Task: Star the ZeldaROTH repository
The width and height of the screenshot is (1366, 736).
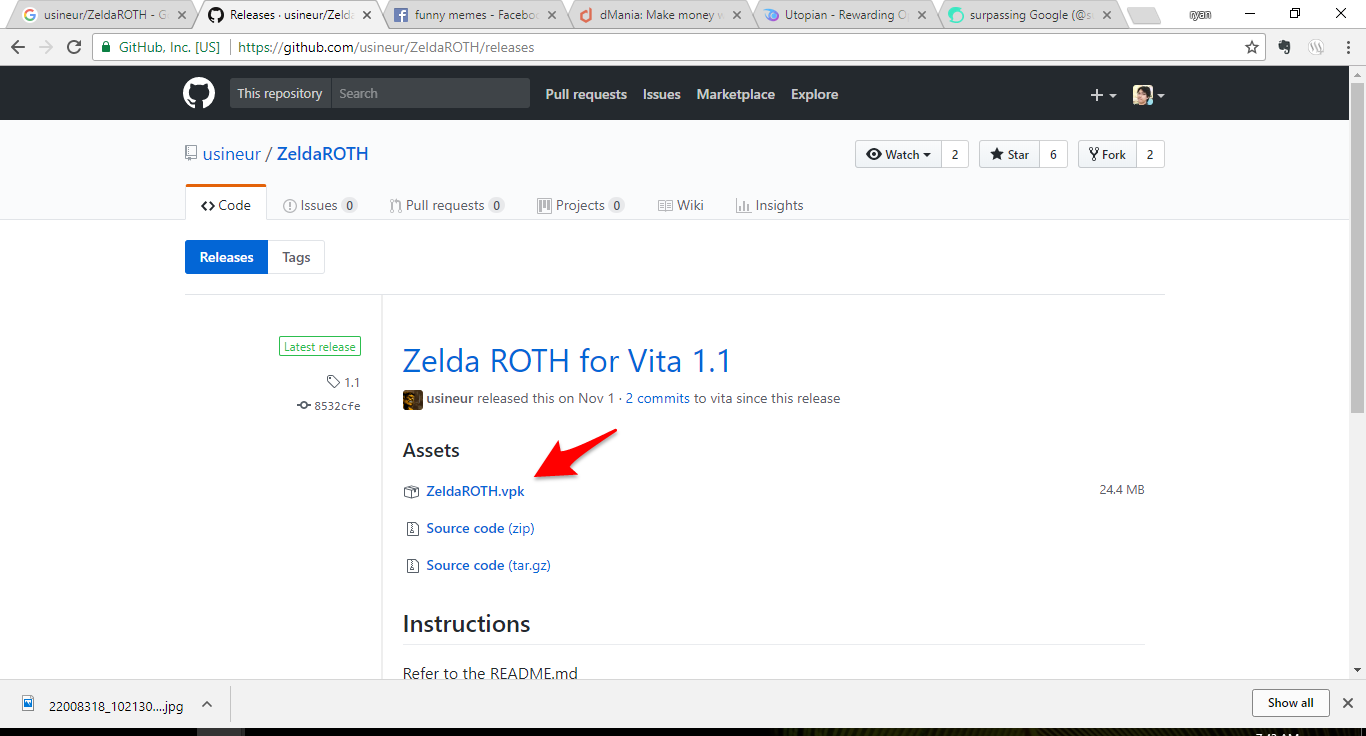Action: click(x=1009, y=154)
